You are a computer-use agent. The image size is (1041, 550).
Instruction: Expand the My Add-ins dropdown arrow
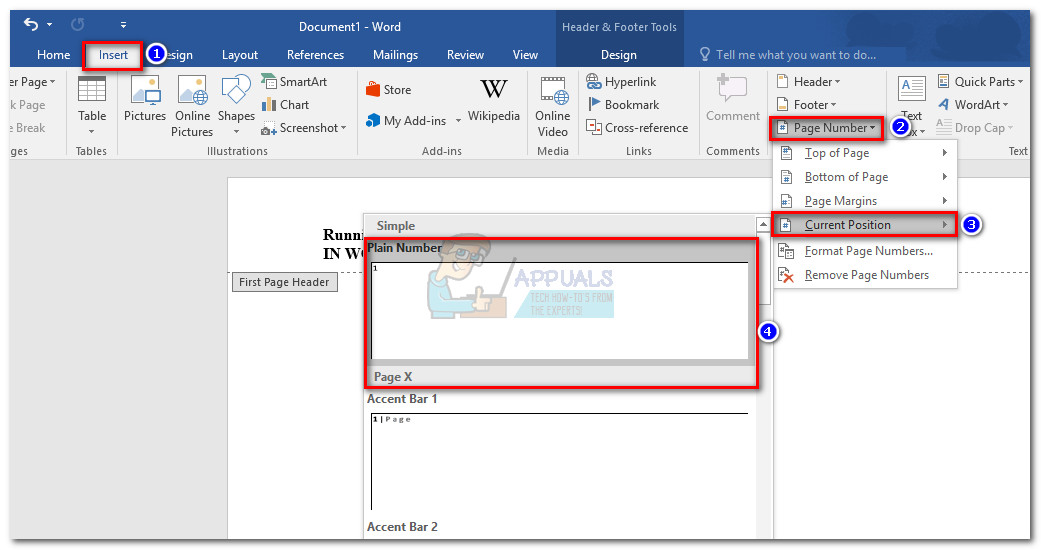[x=458, y=121]
